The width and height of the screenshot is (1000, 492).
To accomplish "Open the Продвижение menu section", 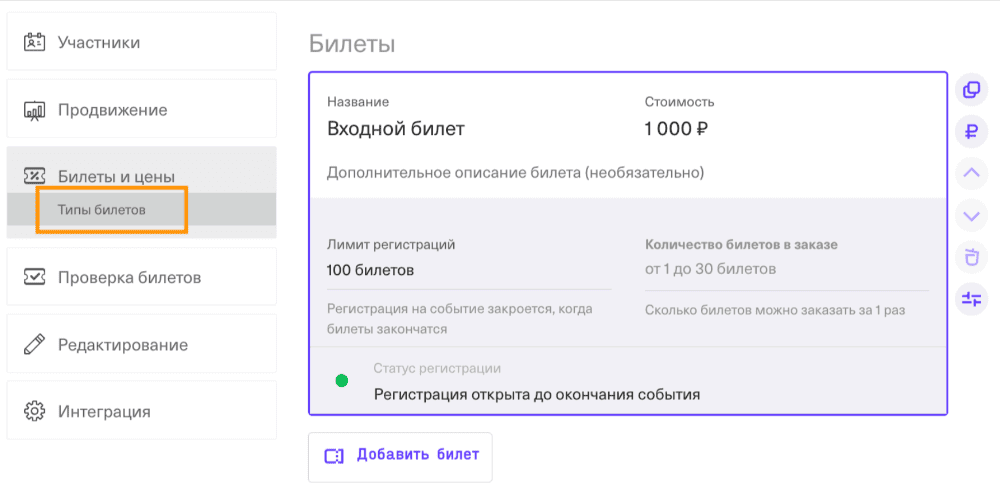I will pos(142,110).
